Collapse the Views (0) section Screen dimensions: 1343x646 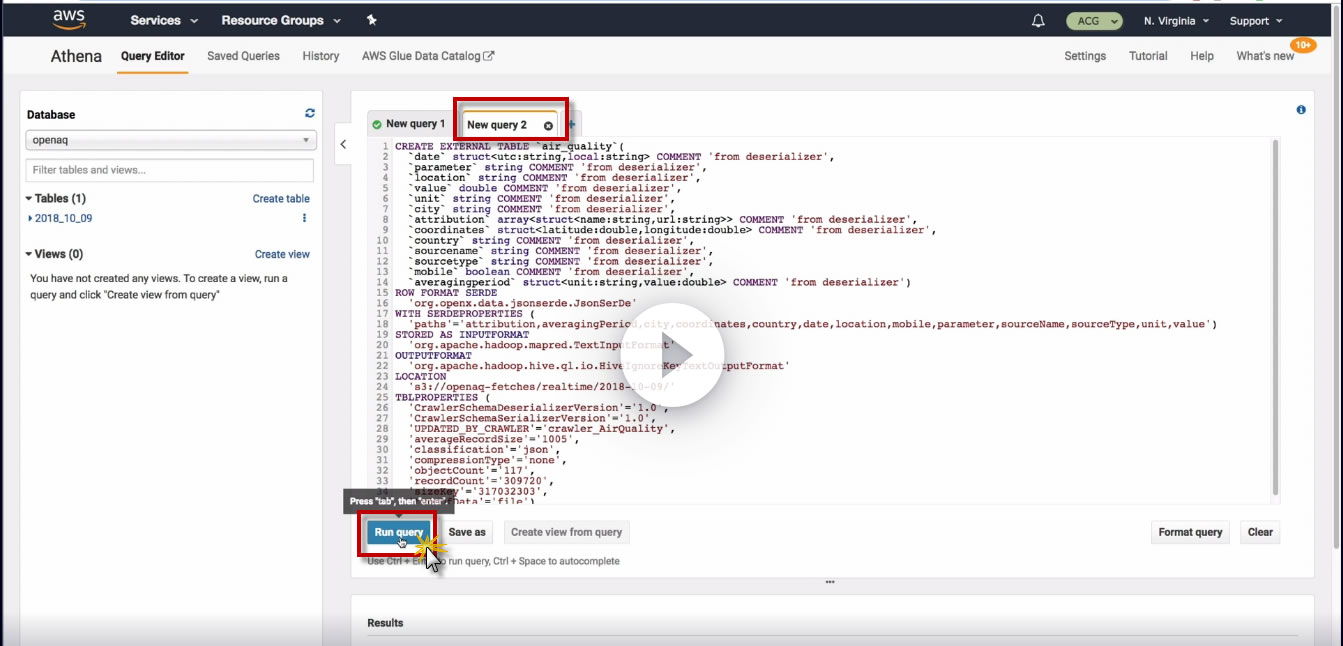click(55, 254)
